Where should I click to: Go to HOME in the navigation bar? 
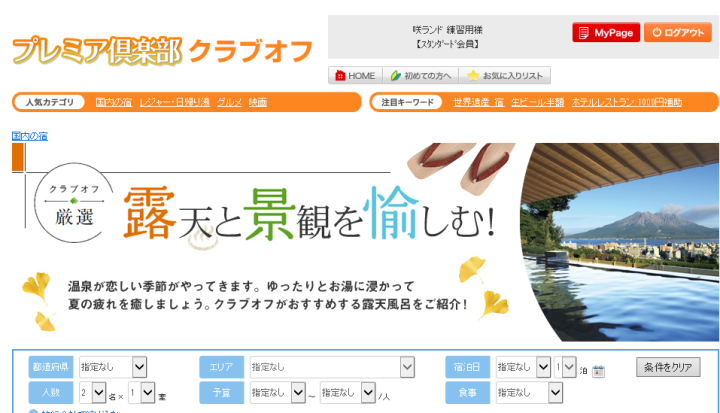[355, 76]
